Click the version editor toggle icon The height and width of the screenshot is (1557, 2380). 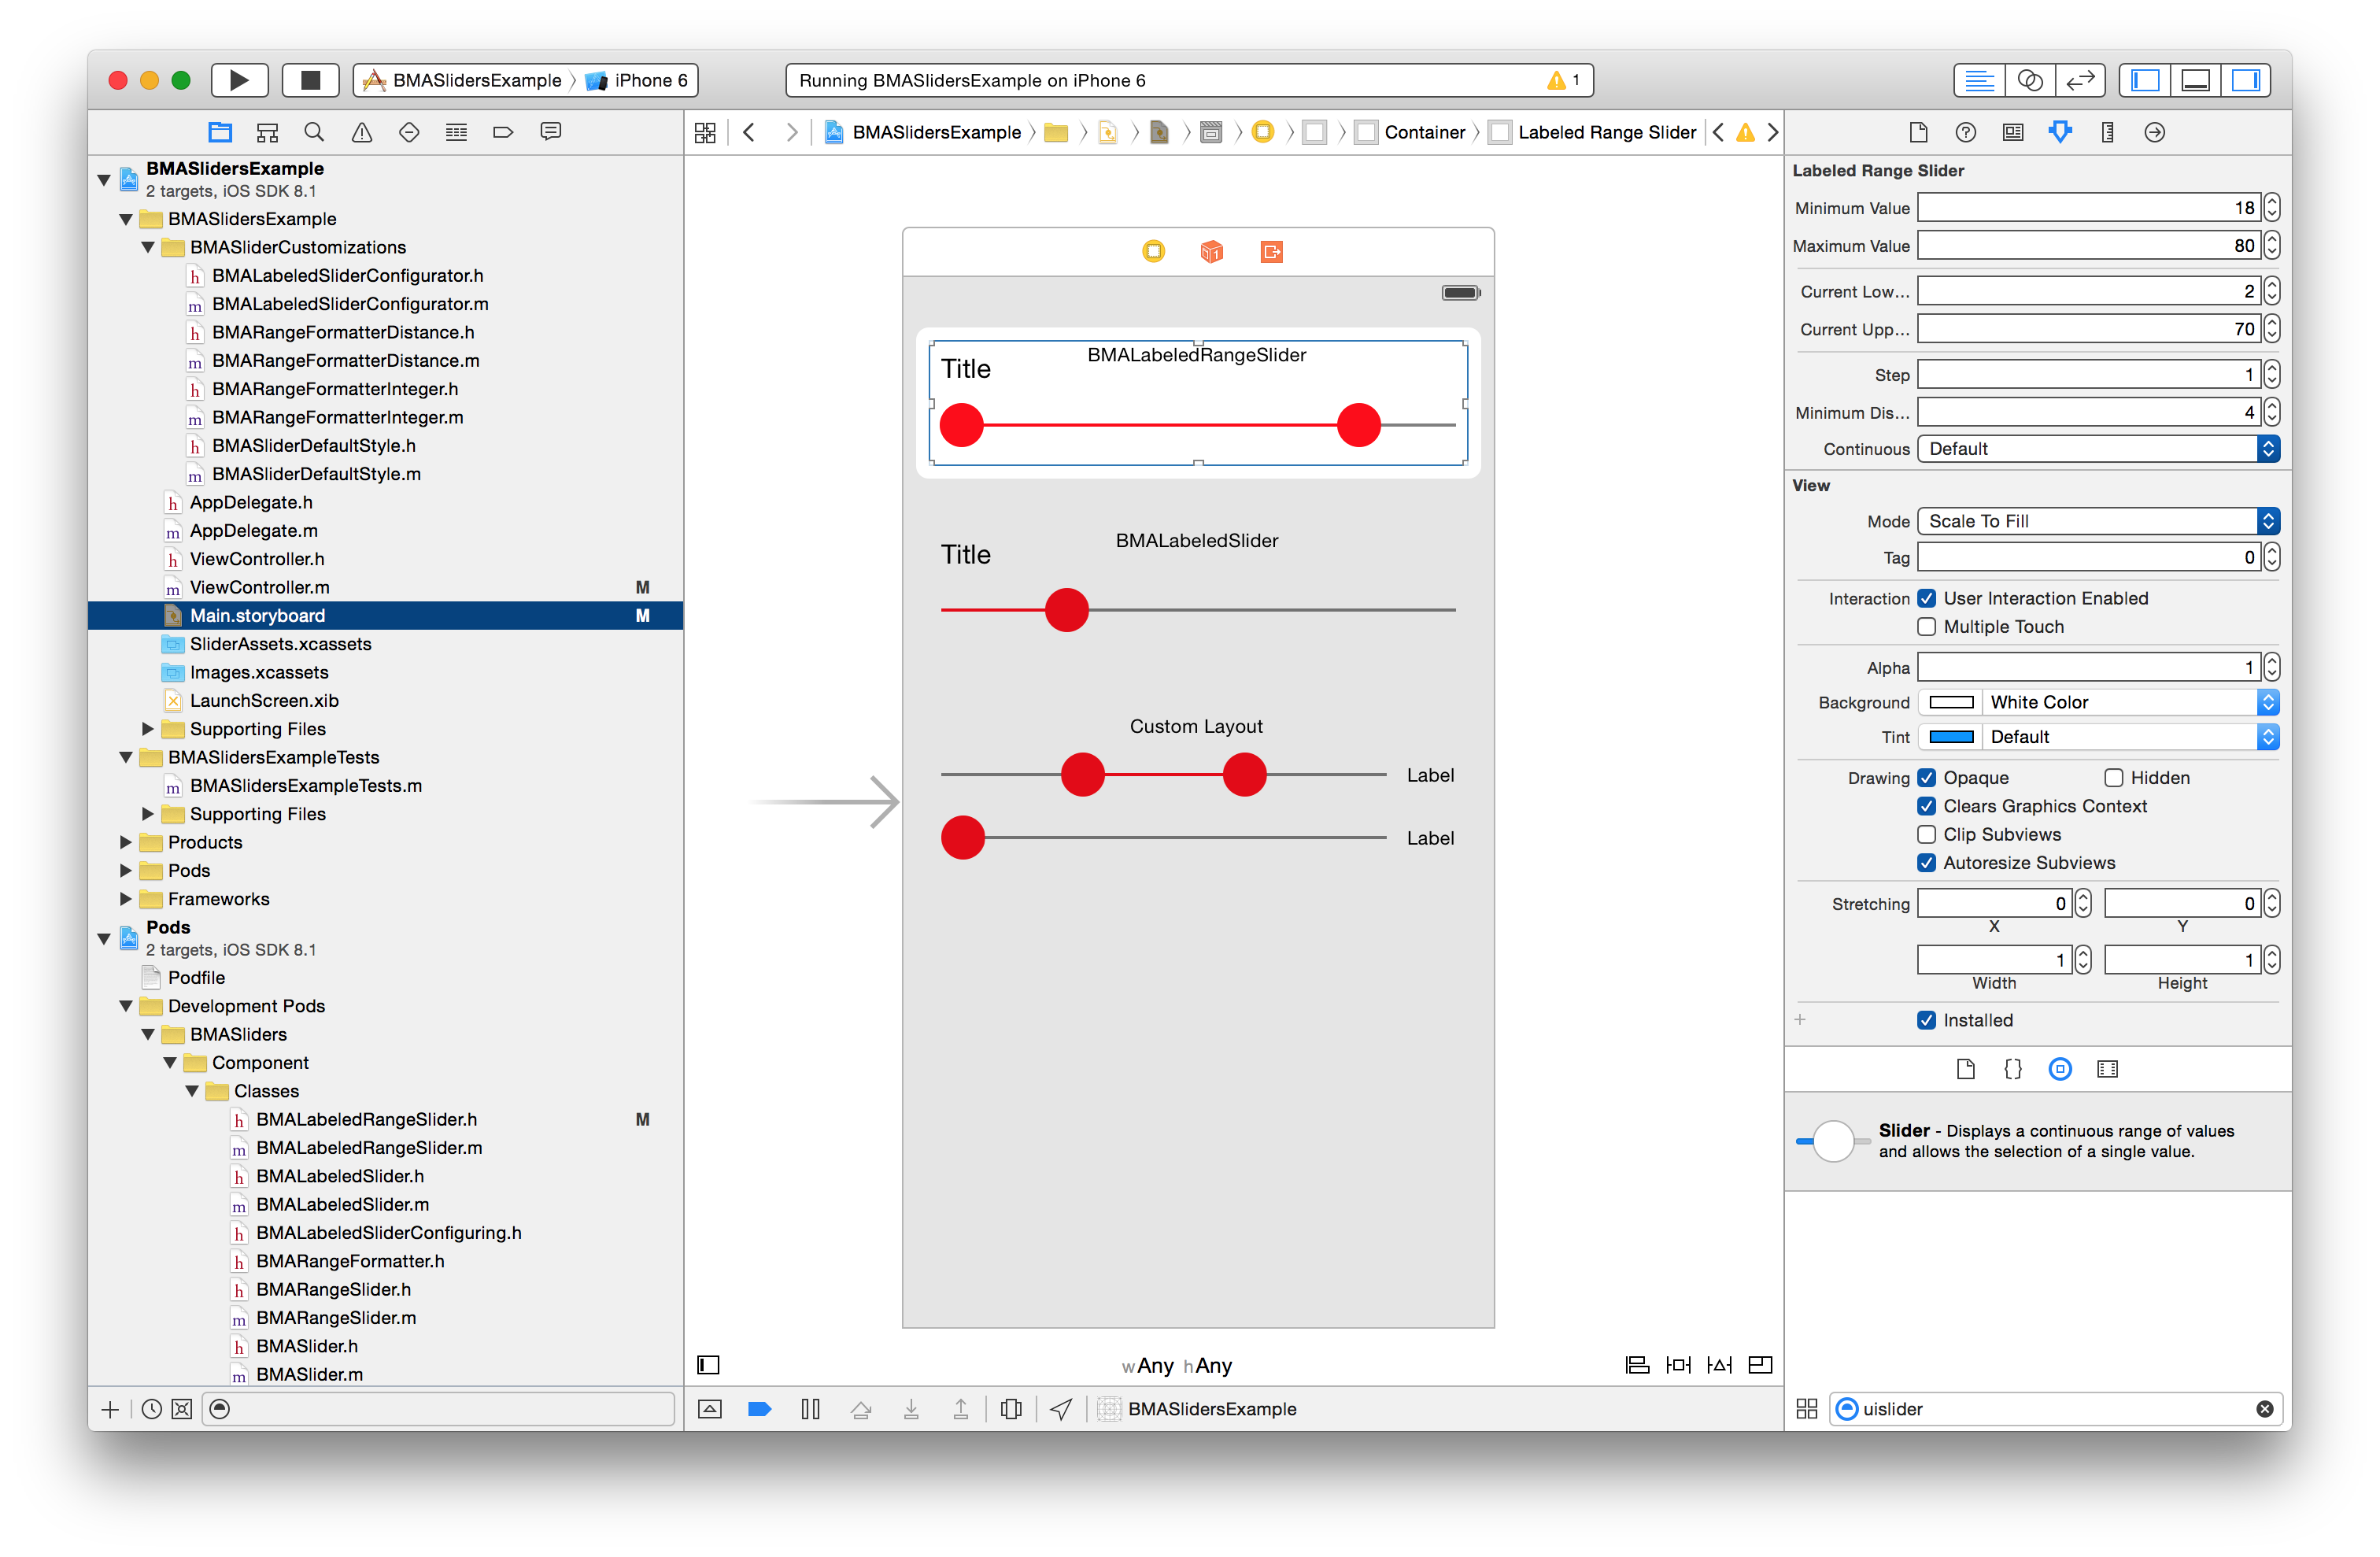coord(2083,82)
